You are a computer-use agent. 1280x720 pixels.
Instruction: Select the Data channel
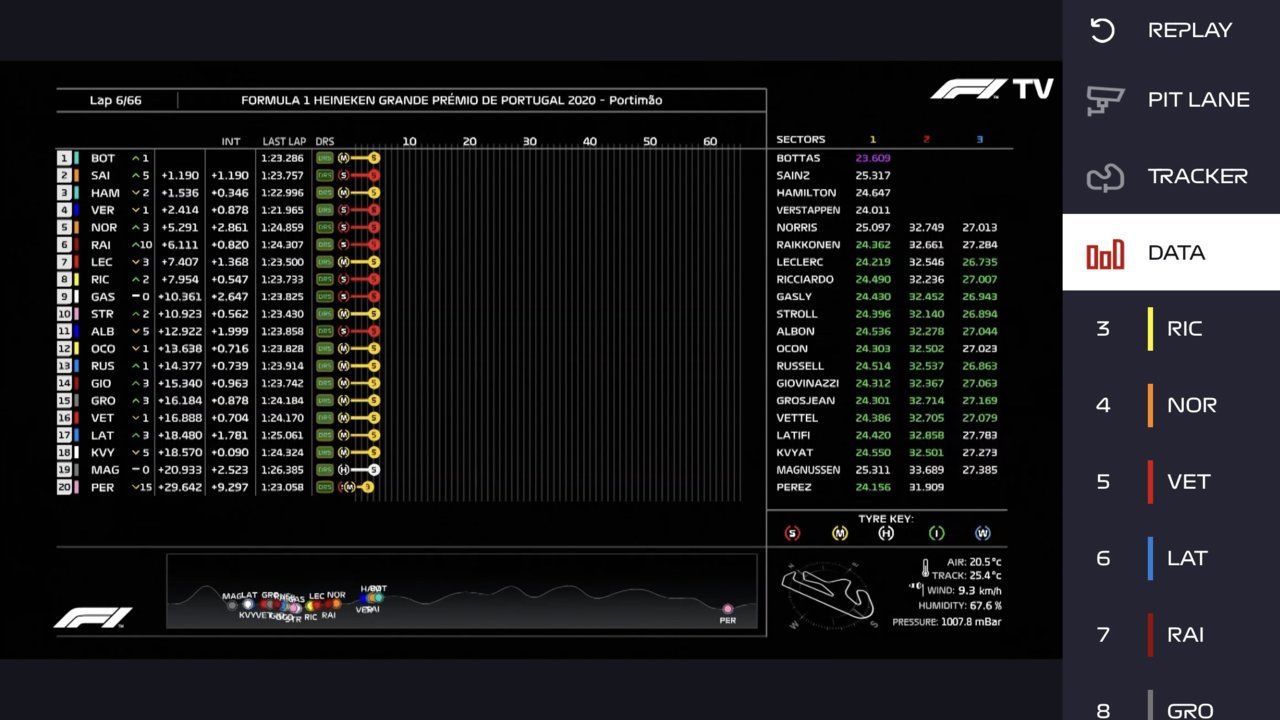[x=1171, y=252]
